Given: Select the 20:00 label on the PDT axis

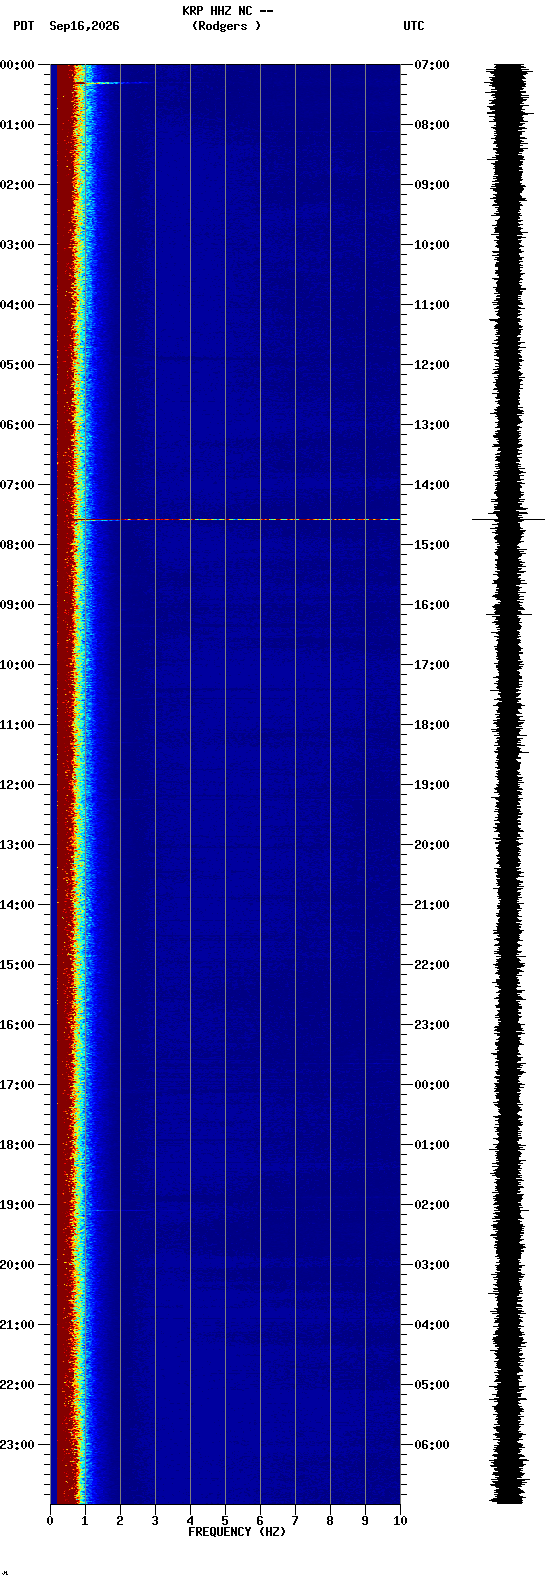Looking at the screenshot, I should (17, 1265).
